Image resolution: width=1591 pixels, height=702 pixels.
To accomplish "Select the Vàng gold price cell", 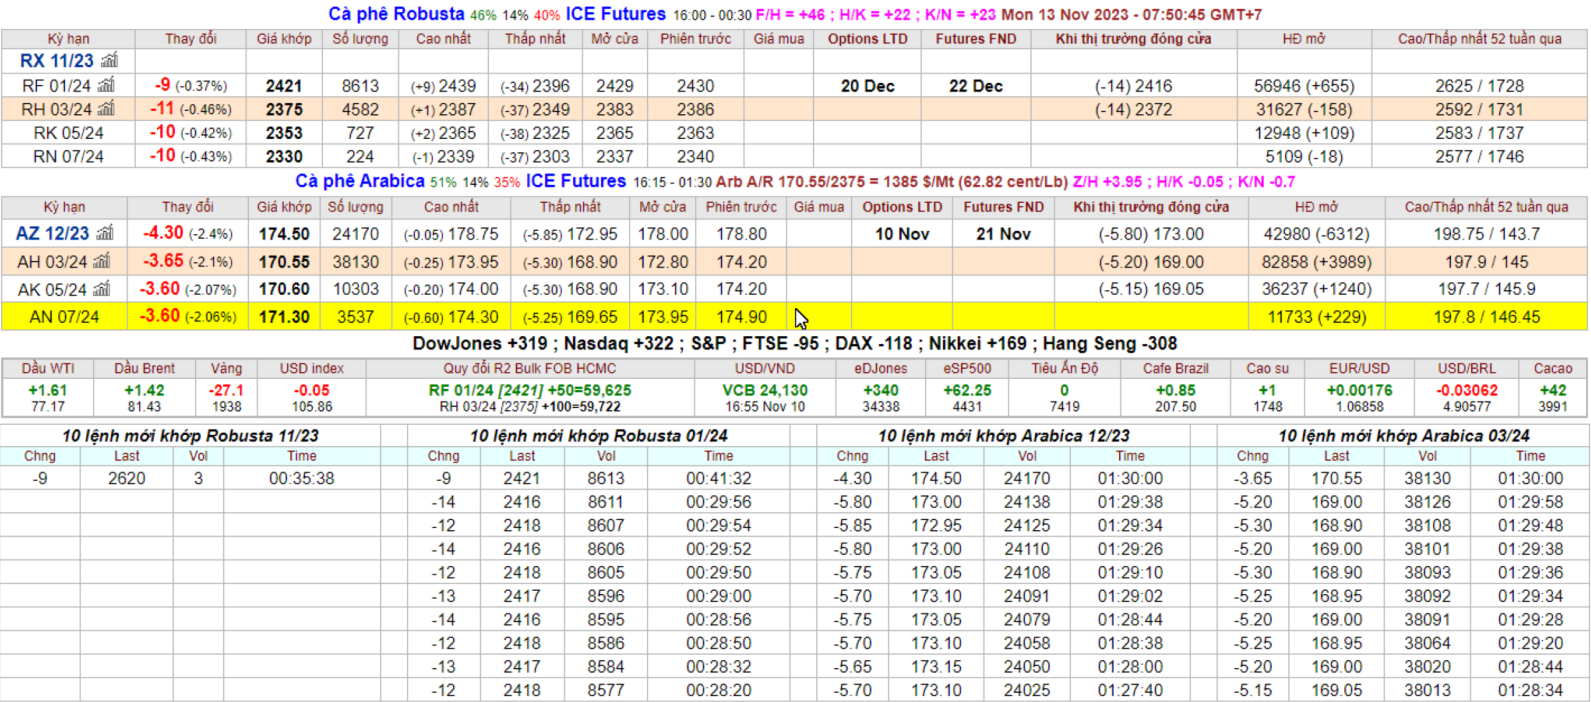I will coord(226,397).
